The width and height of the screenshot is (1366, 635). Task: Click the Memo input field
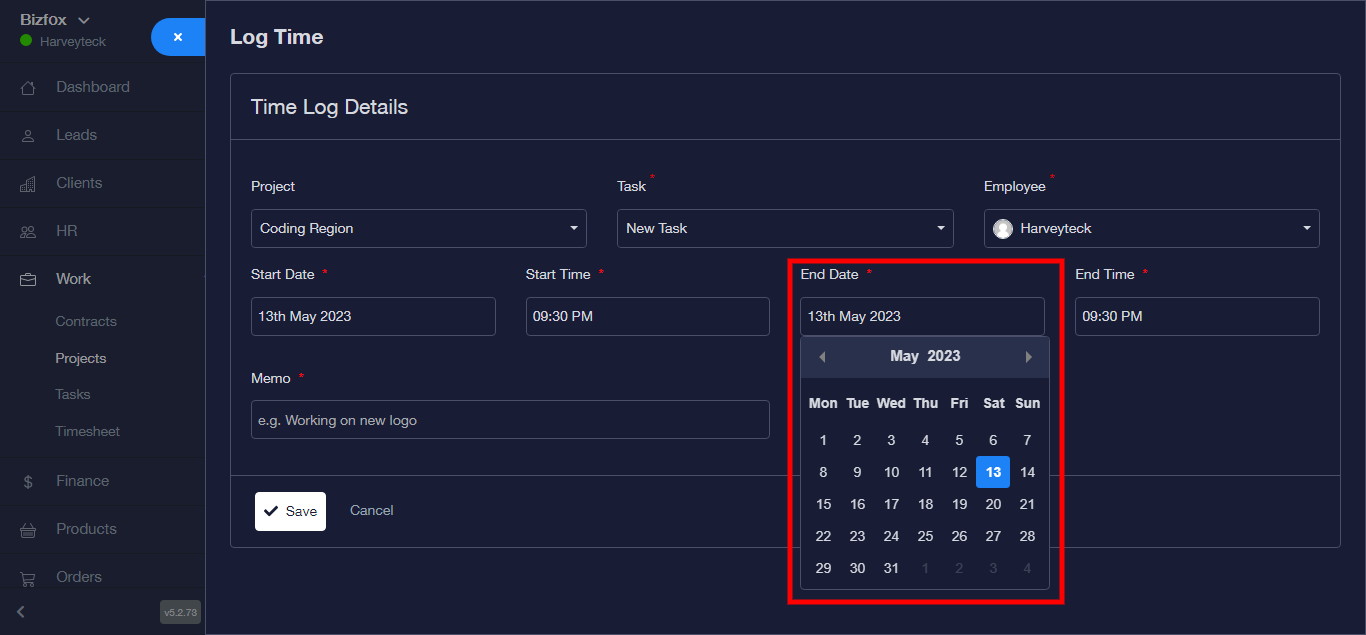click(510, 420)
